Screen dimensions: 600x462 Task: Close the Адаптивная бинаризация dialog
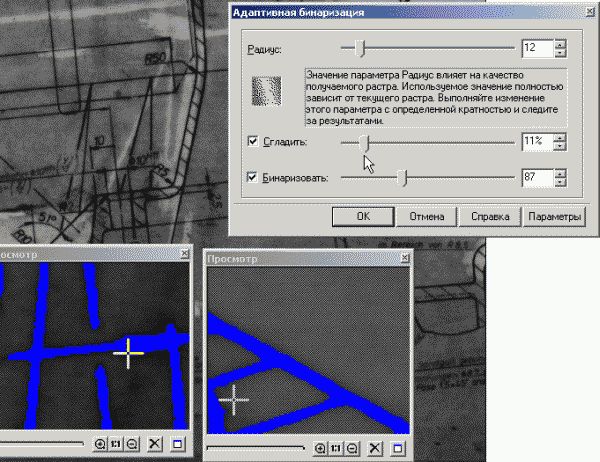pos(591,12)
